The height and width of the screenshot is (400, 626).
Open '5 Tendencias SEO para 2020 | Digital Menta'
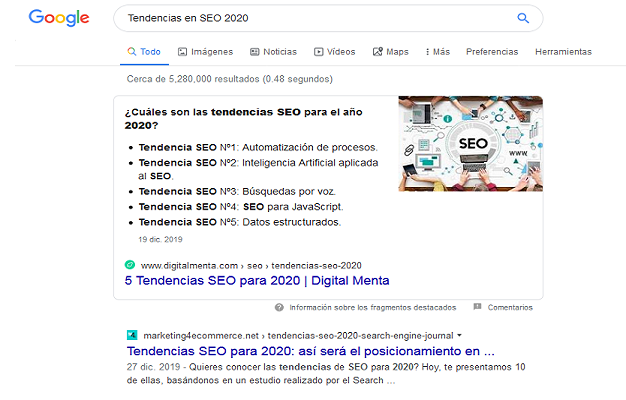(x=257, y=281)
